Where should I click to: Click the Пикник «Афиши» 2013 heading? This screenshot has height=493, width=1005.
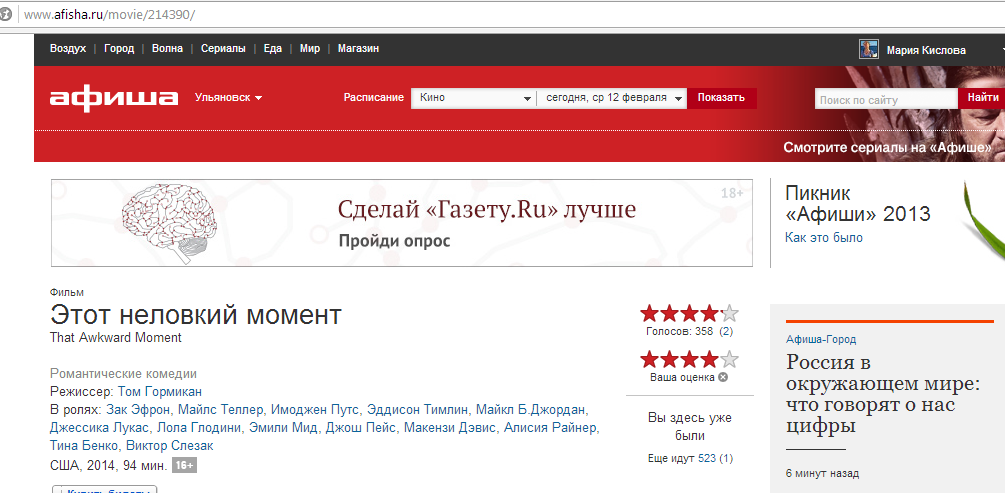(x=858, y=203)
